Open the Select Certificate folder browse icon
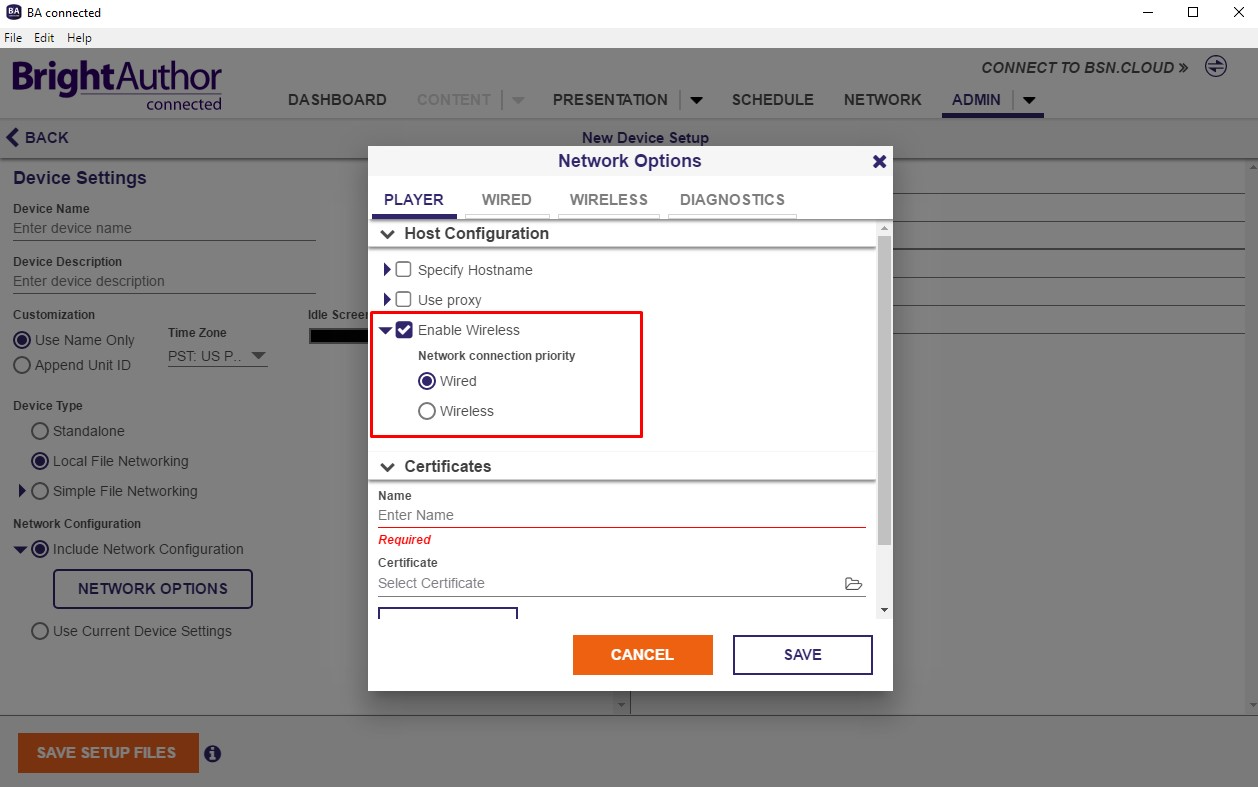1258x787 pixels. 853,584
